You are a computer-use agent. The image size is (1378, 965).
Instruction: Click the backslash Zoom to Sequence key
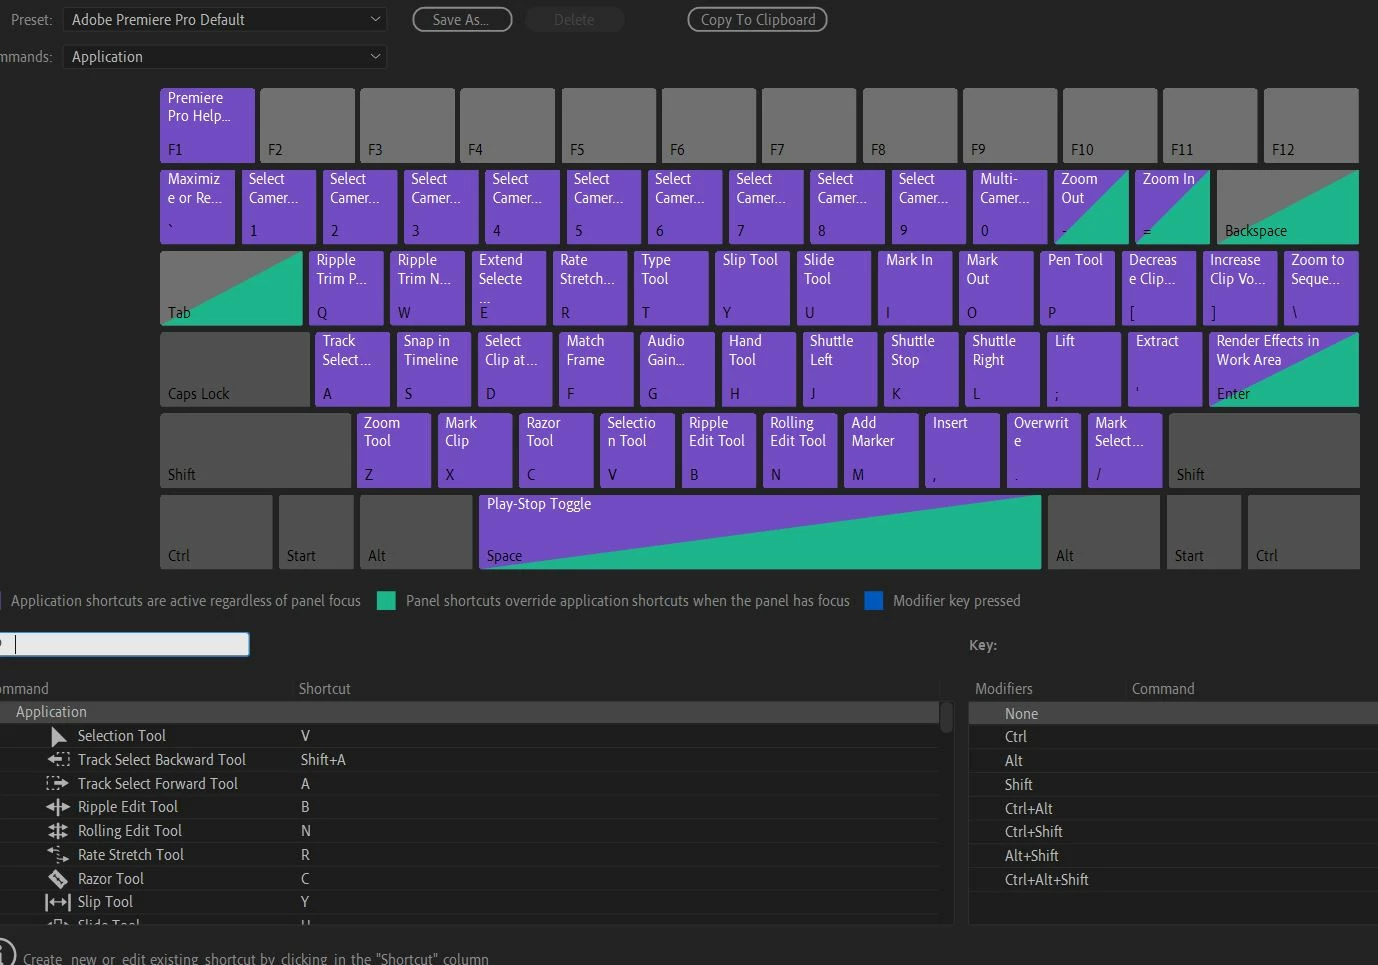click(x=1321, y=288)
